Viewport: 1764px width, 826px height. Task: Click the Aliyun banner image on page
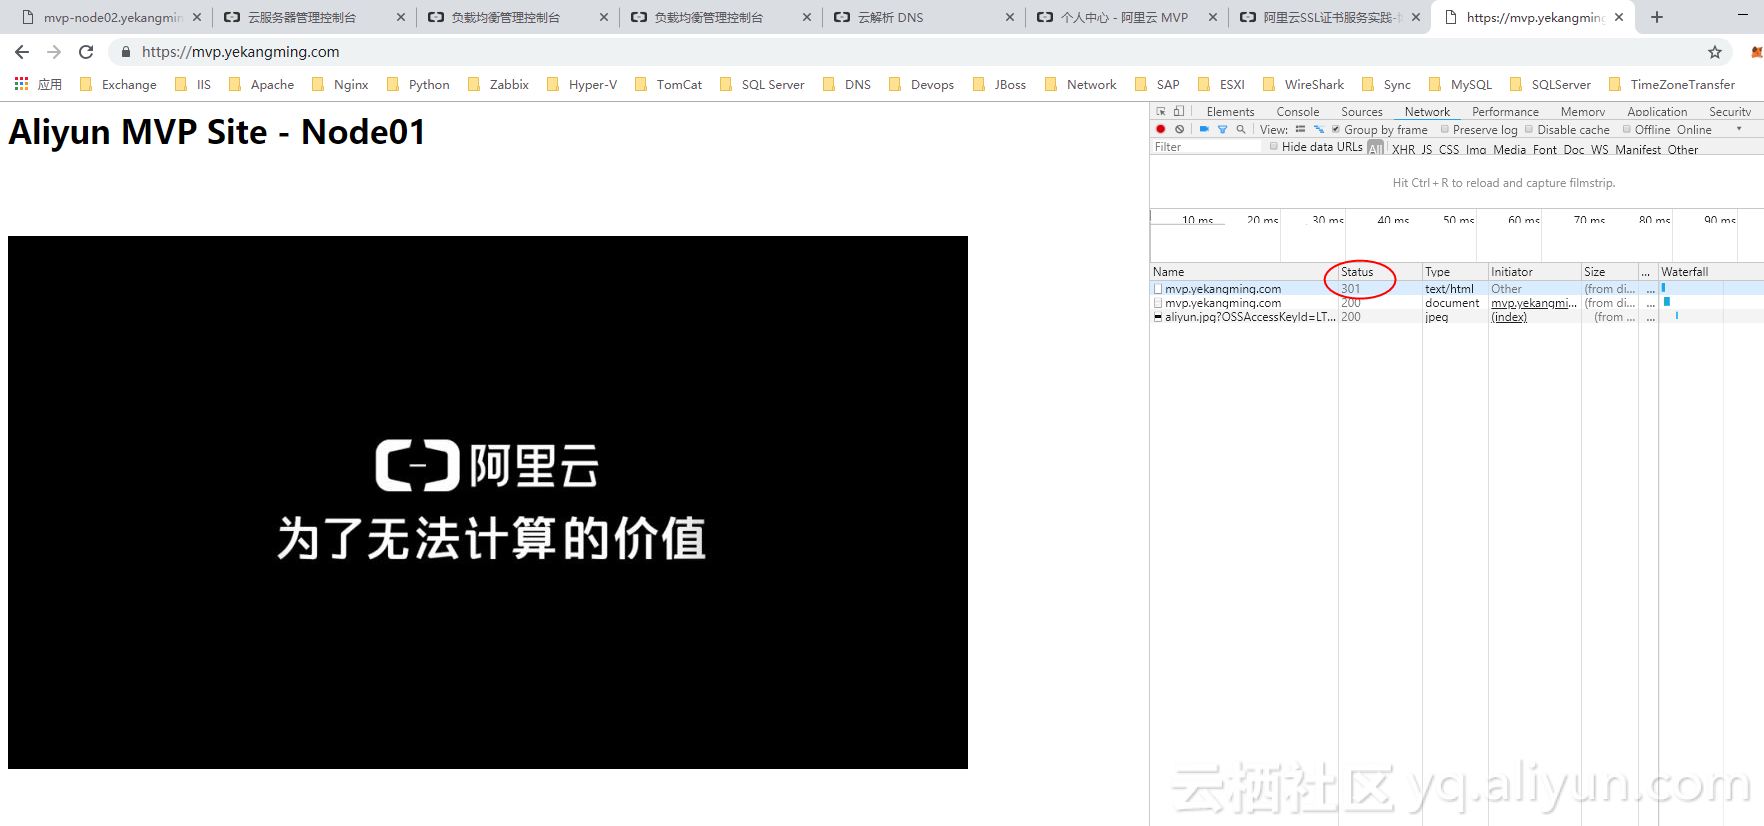488,502
